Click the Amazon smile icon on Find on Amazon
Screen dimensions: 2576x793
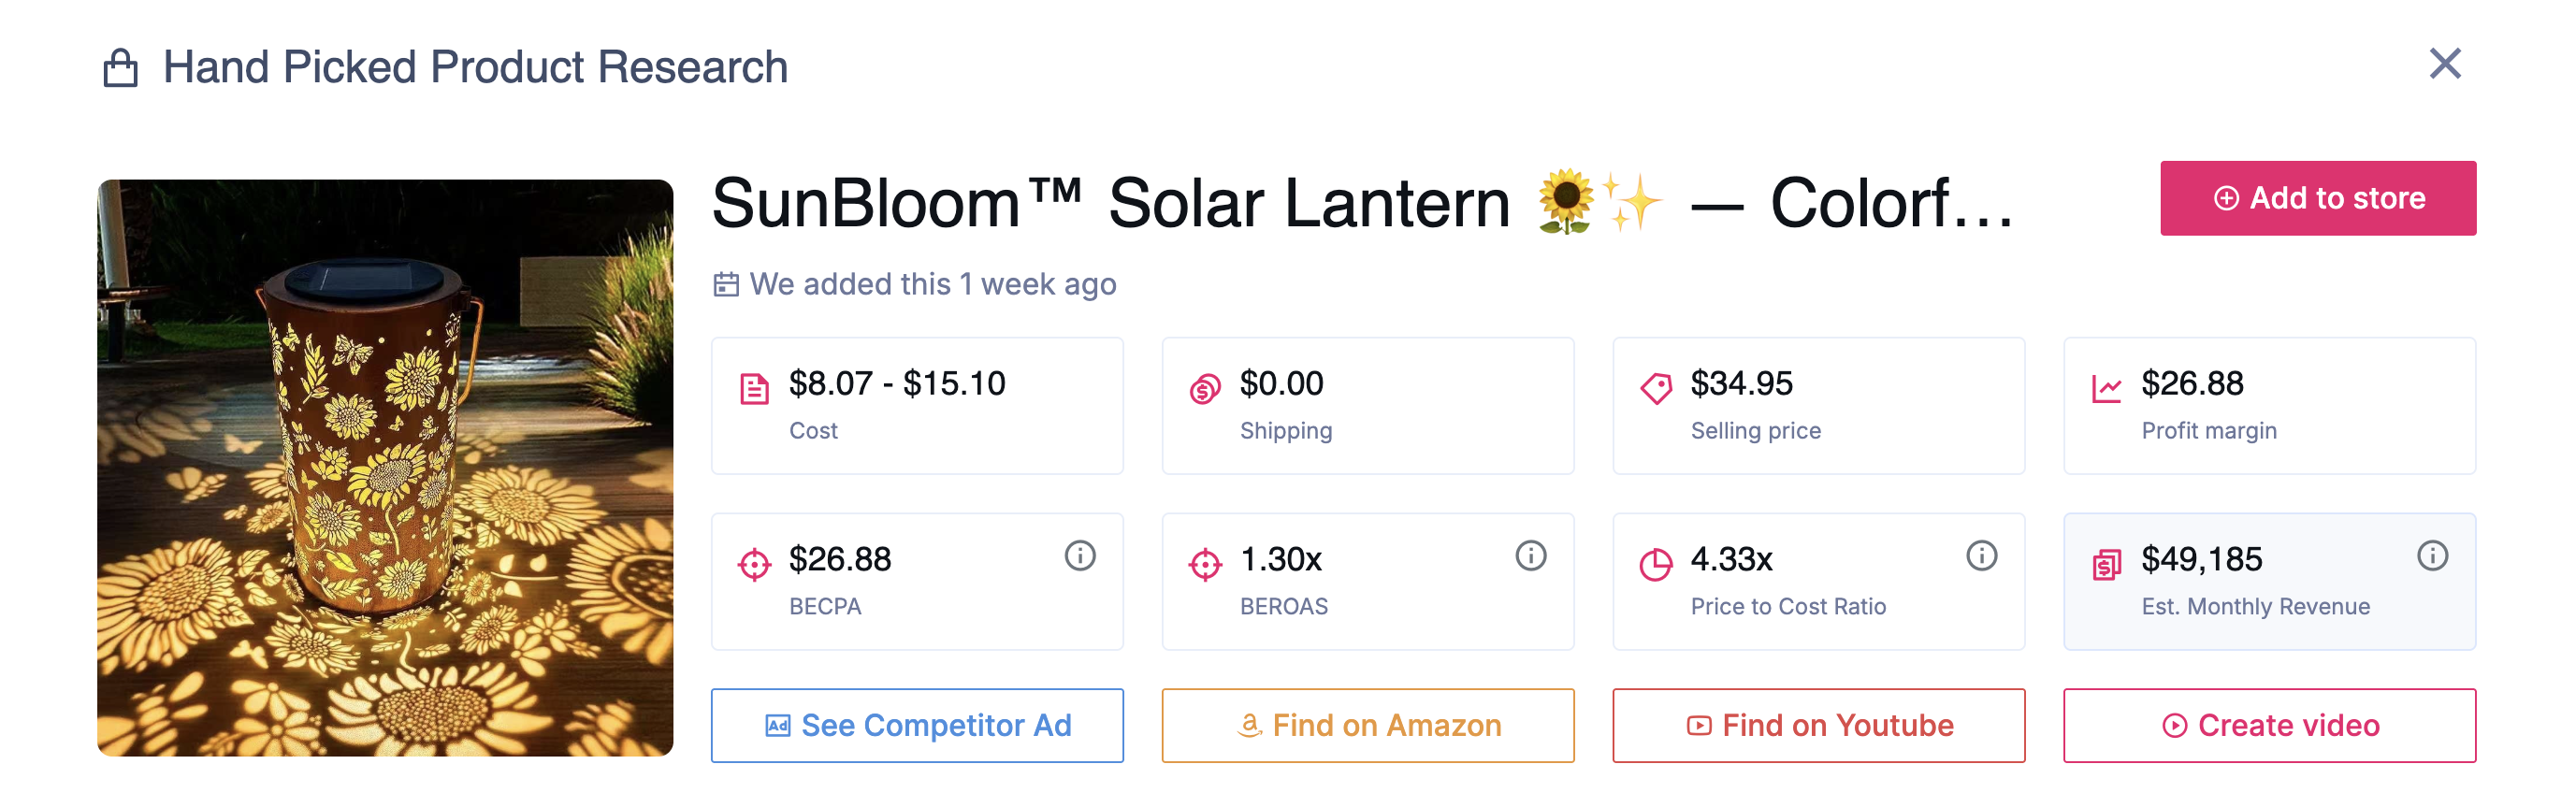(x=1249, y=726)
